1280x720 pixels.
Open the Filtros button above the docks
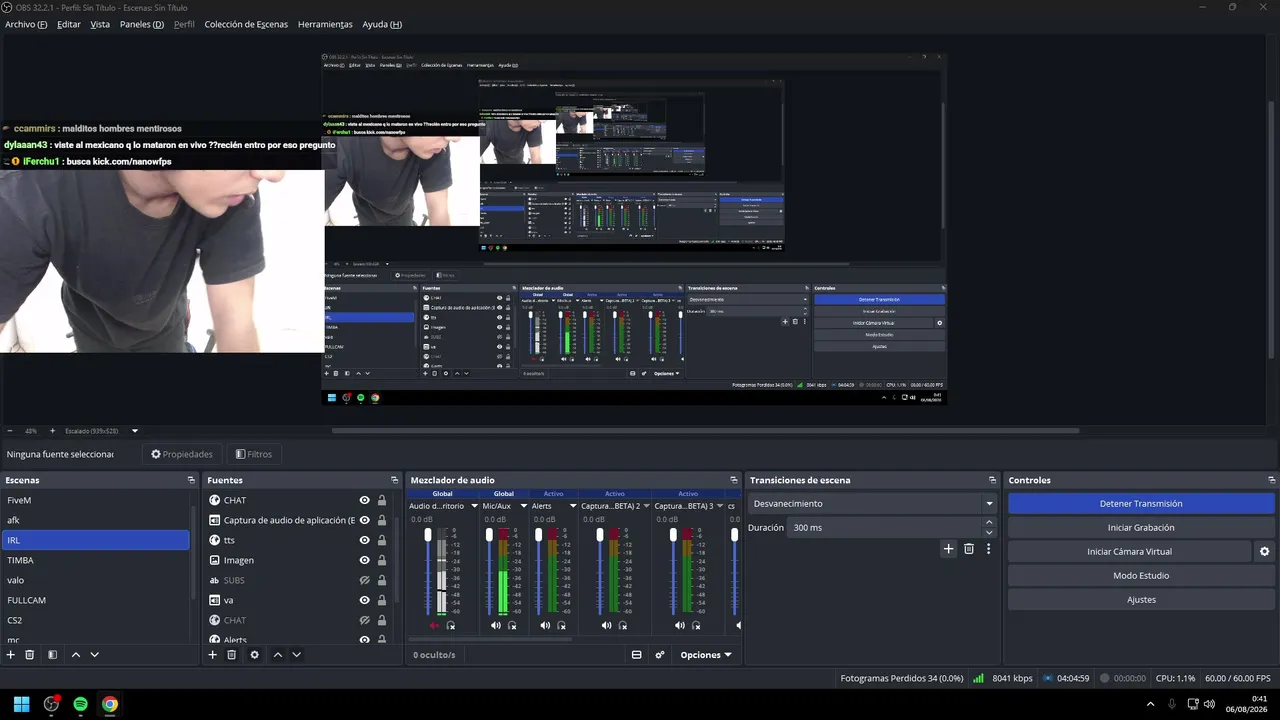point(254,454)
